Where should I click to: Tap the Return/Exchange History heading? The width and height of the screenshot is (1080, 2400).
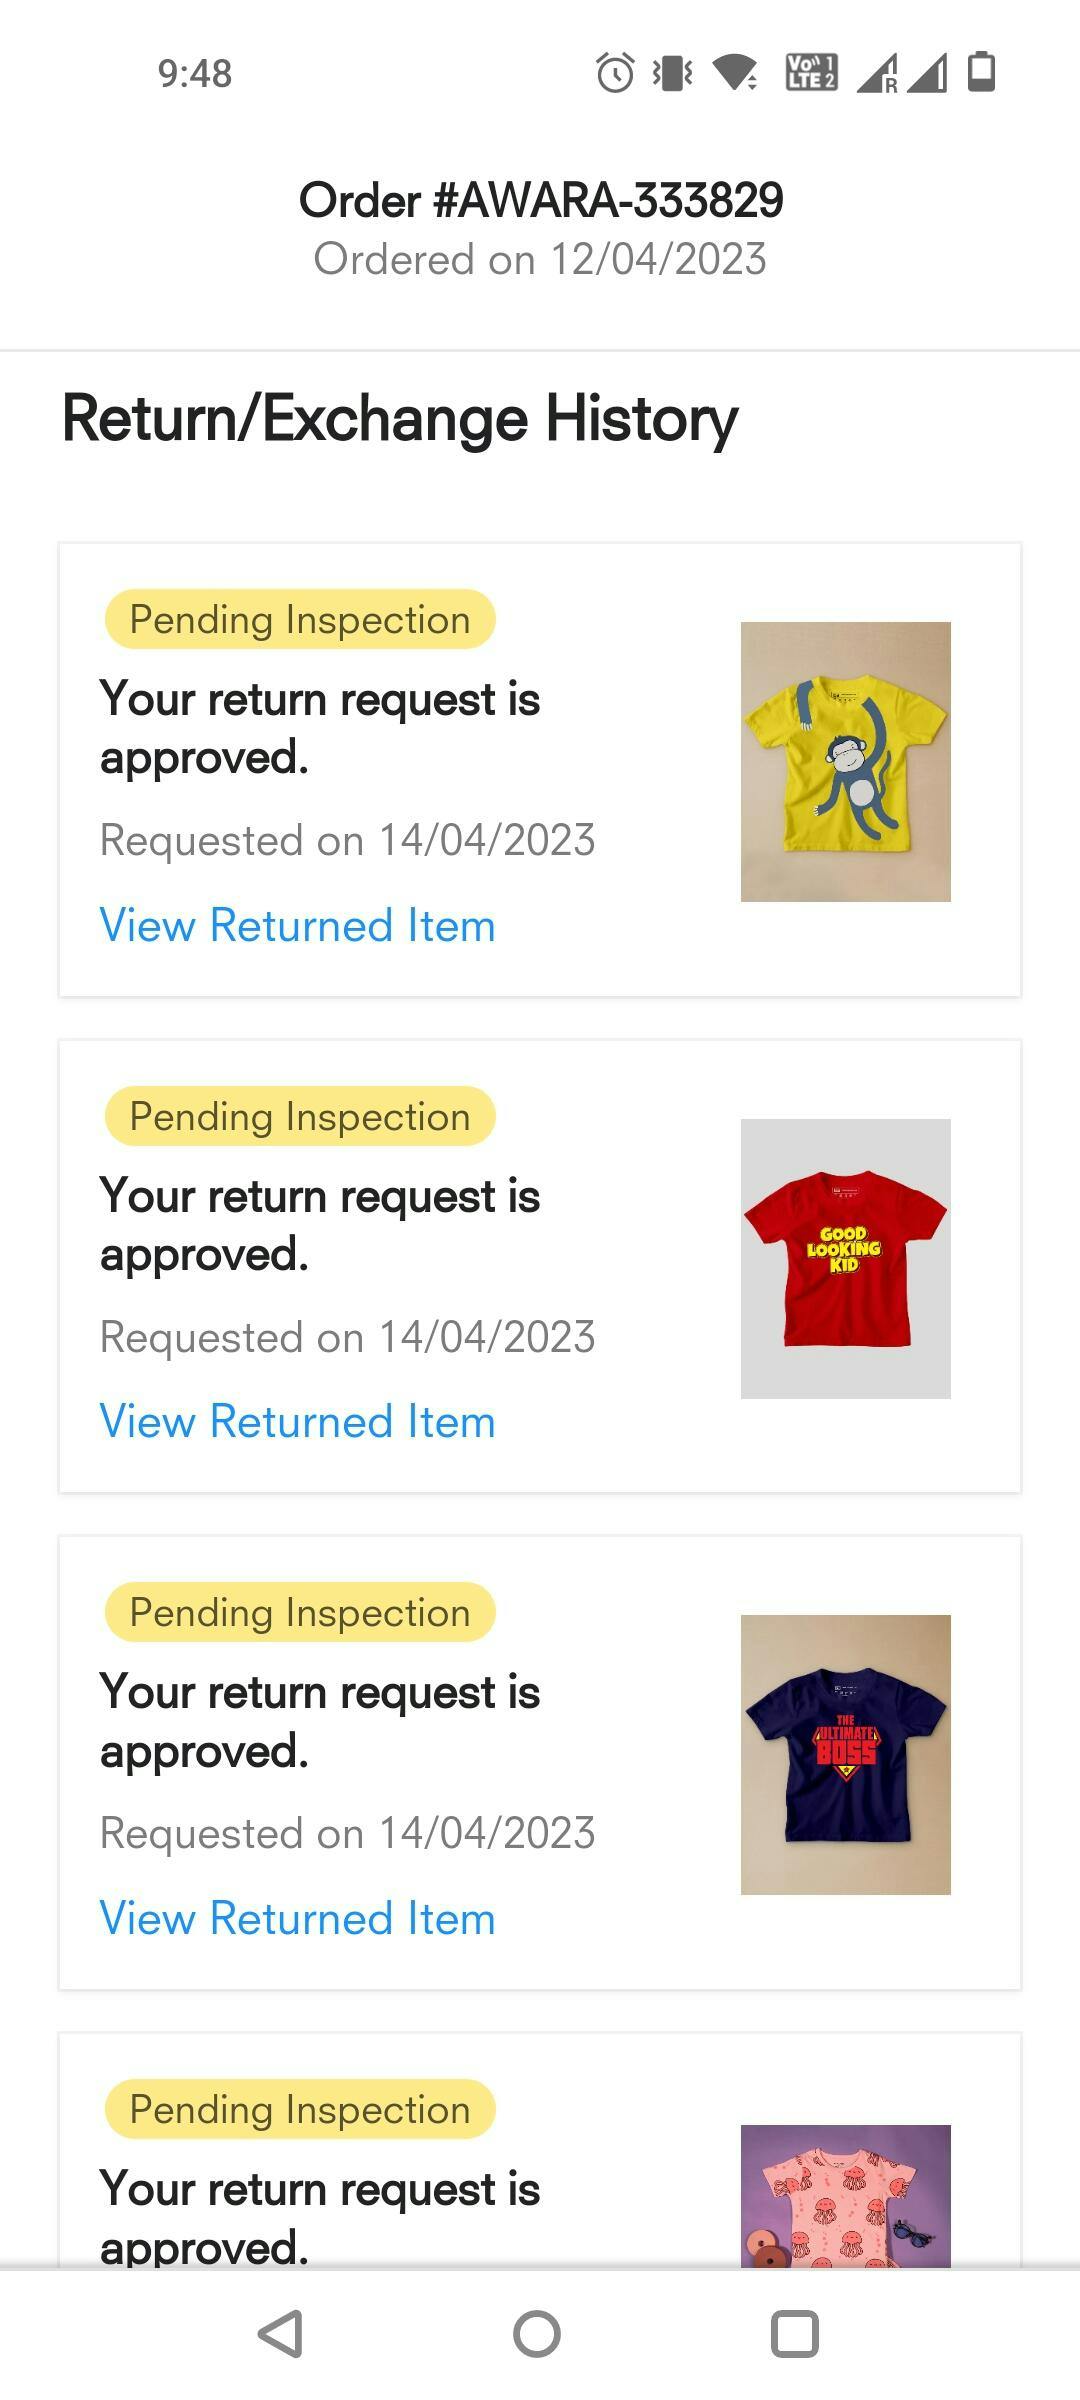point(400,418)
